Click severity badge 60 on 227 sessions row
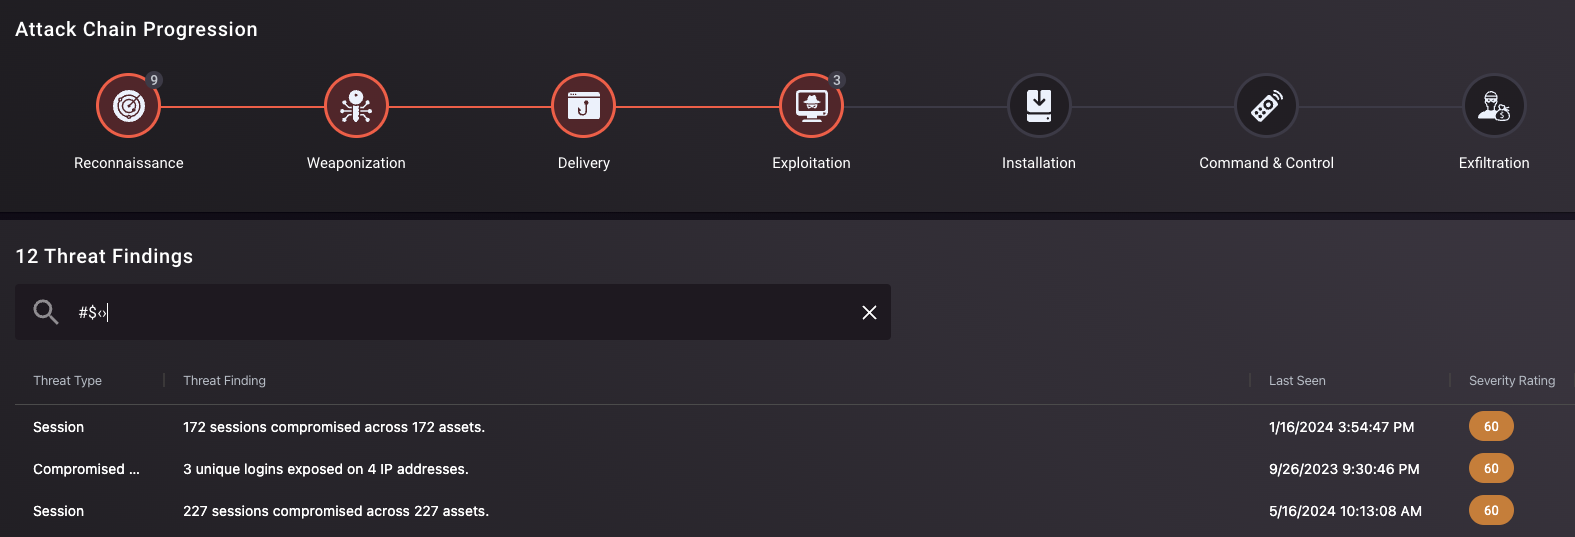Image resolution: width=1575 pixels, height=537 pixels. tap(1491, 510)
